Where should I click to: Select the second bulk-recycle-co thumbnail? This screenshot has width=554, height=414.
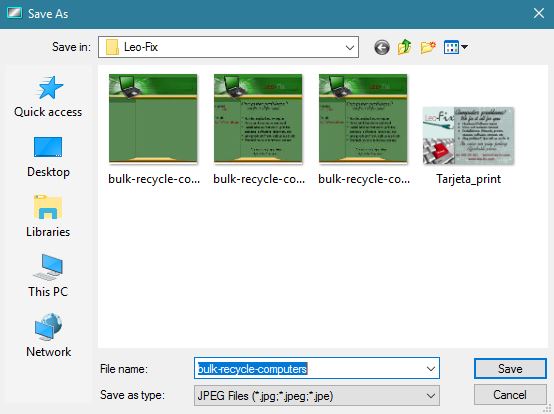click(258, 129)
